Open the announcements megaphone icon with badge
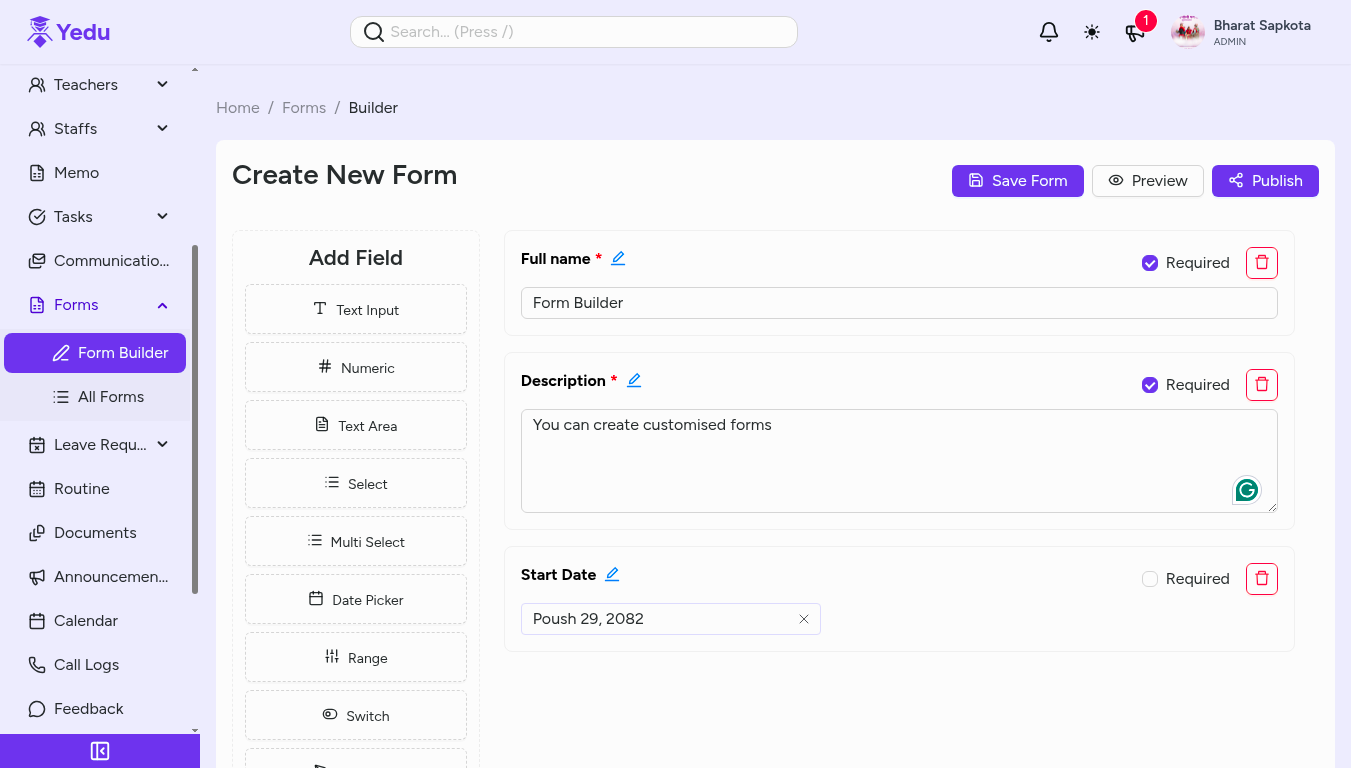Screen dimensions: 1351x768 (x=1135, y=32)
